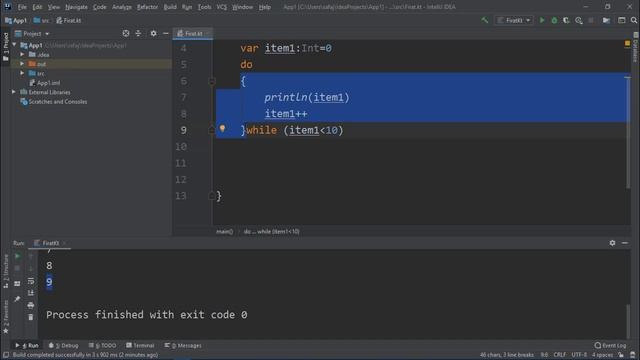Open the Navigate menu
Screen dimensions: 640x360
(x=76, y=7)
